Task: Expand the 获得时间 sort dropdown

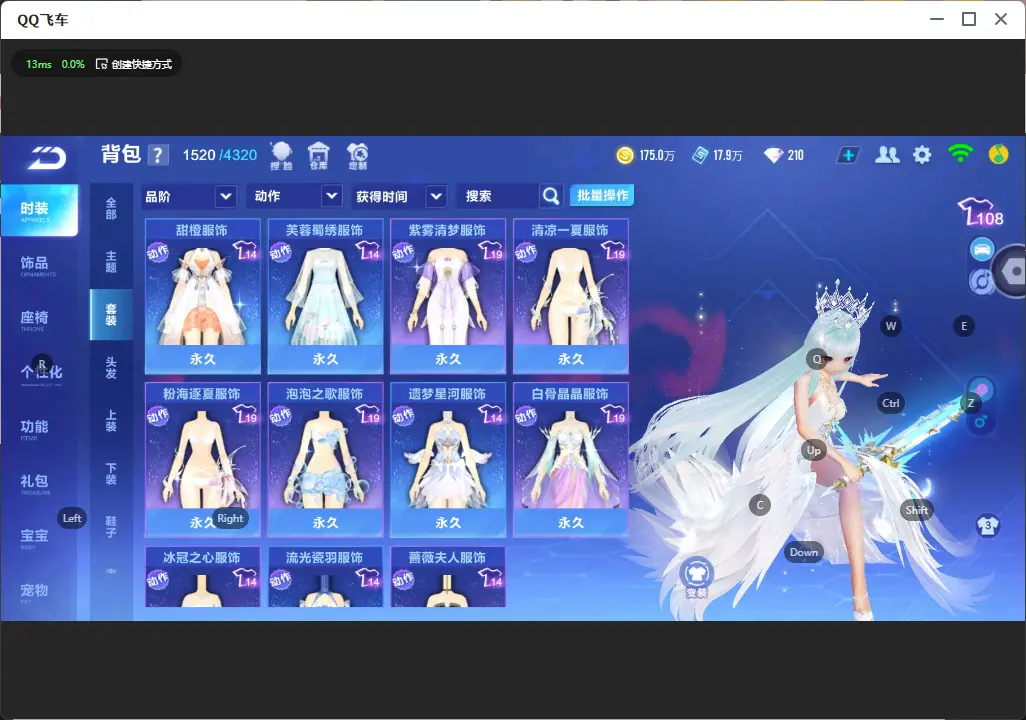Action: (x=399, y=196)
